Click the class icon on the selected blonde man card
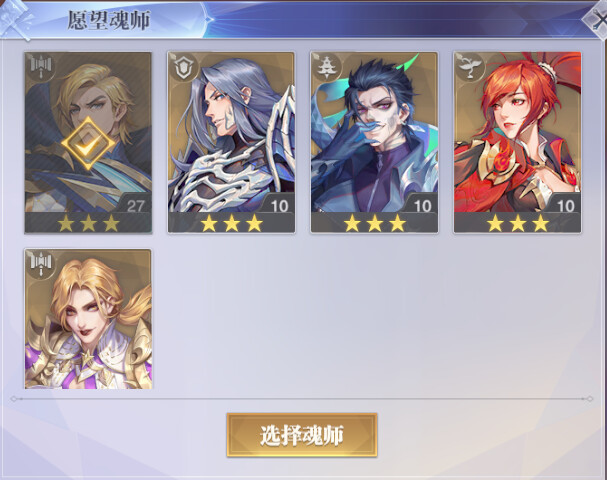The width and height of the screenshot is (607, 480). click(x=41, y=67)
